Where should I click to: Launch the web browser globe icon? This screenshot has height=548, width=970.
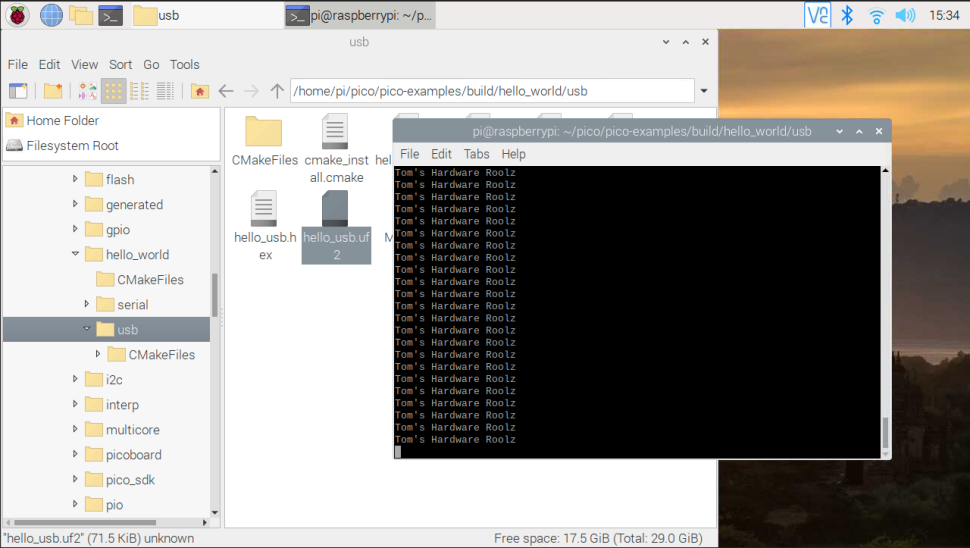point(51,15)
